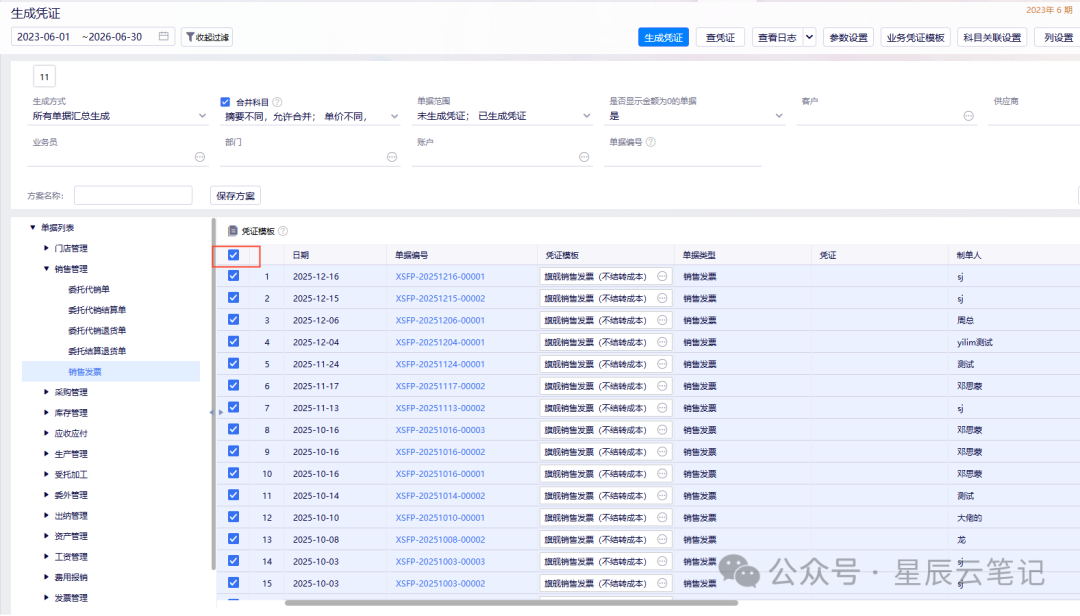Viewport: 1080px width, 616px height.
Task: Select 销售发票 in the document tree
Action: 85,372
